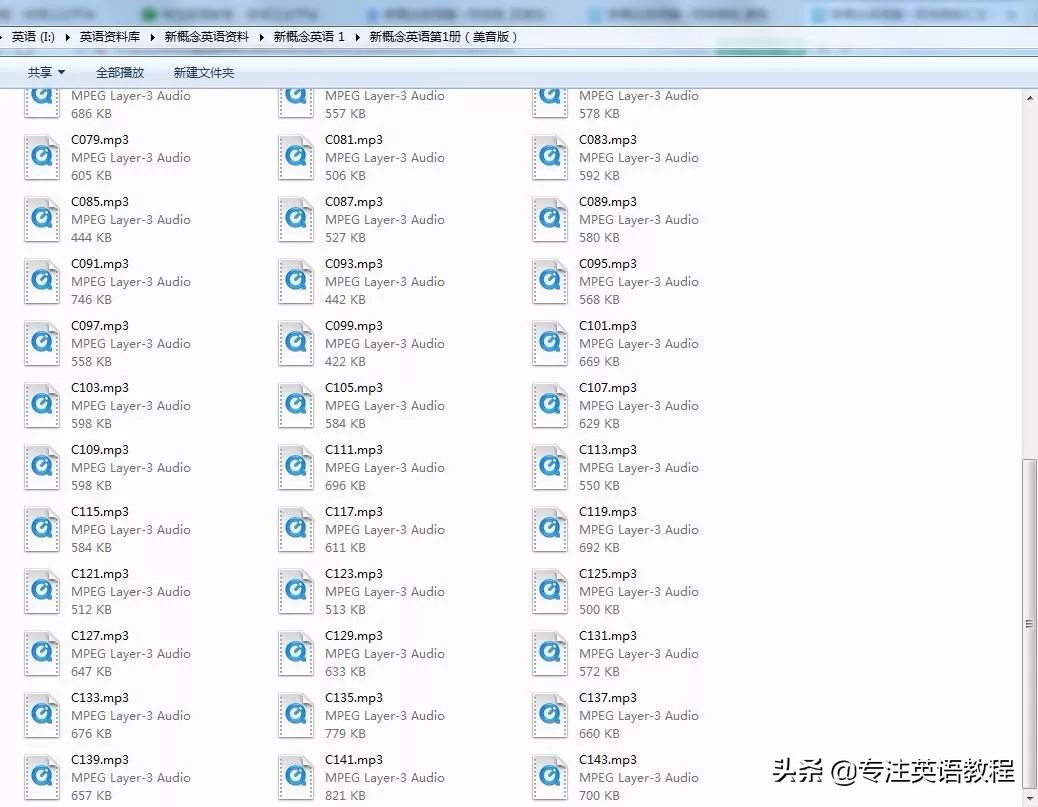The height and width of the screenshot is (807, 1038).
Task: Select the C109.mp3 file icon
Action: click(42, 467)
